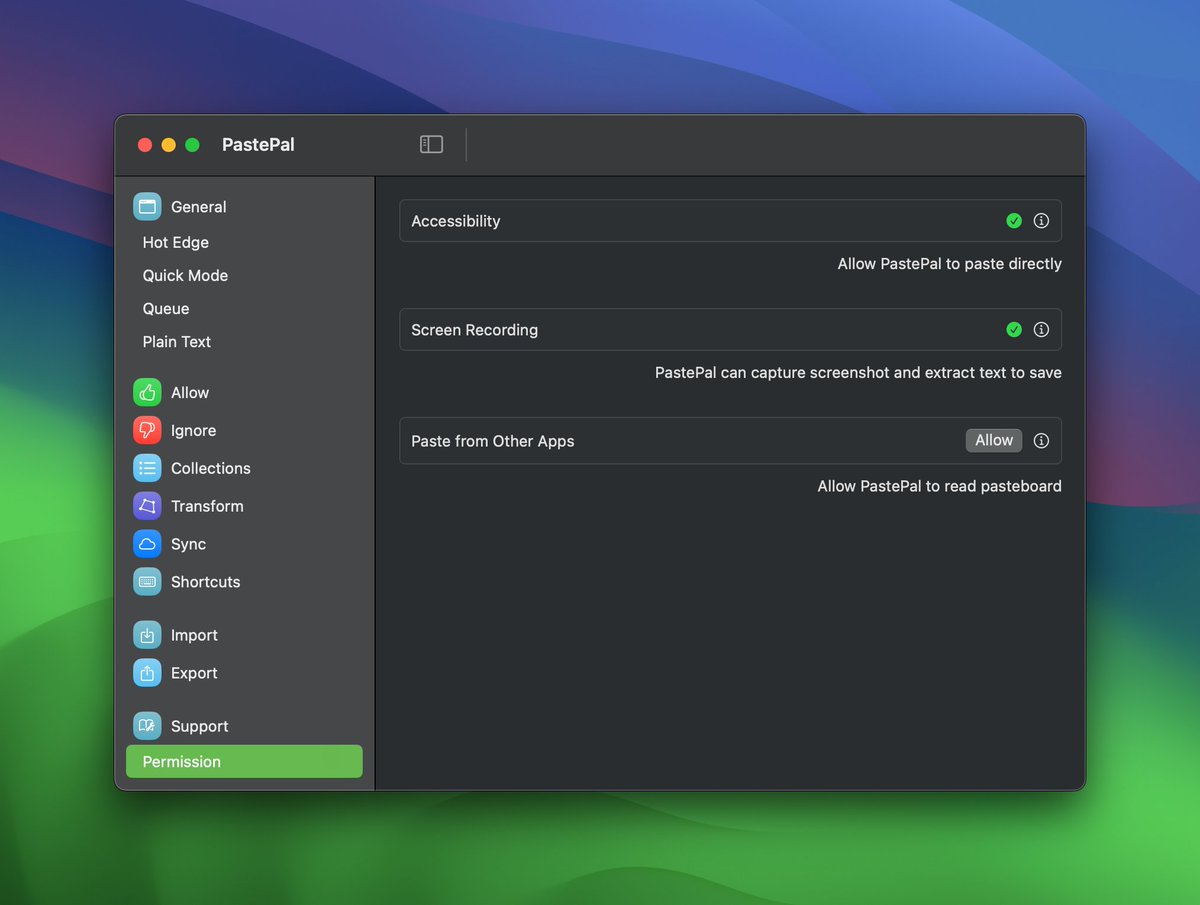Screen dimensions: 1200x905
Task: Zoom the PastePal window with the green button
Action: click(x=193, y=145)
